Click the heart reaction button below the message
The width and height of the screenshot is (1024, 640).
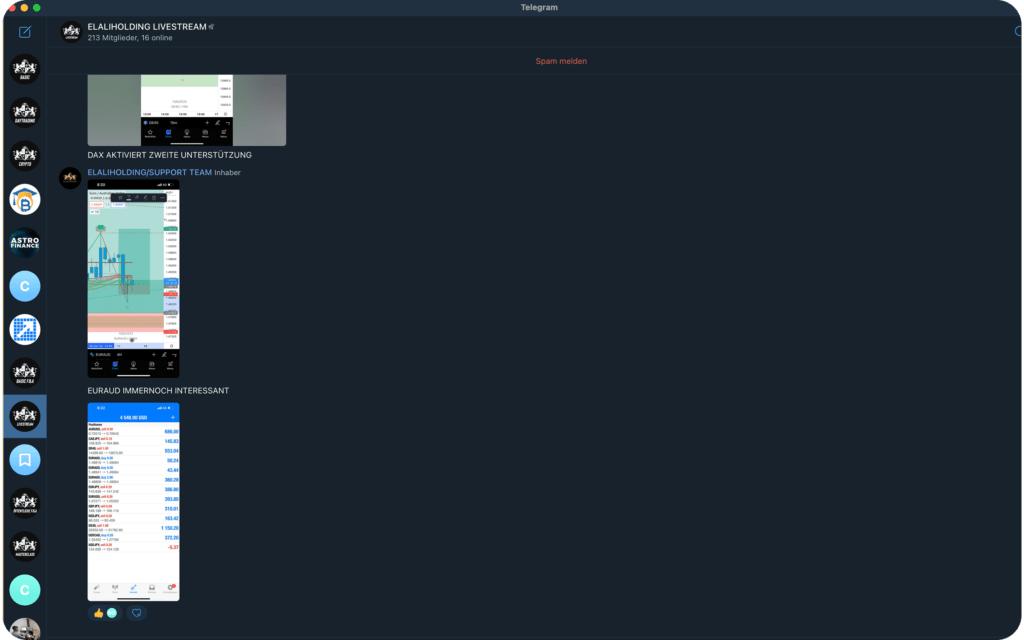click(x=136, y=613)
